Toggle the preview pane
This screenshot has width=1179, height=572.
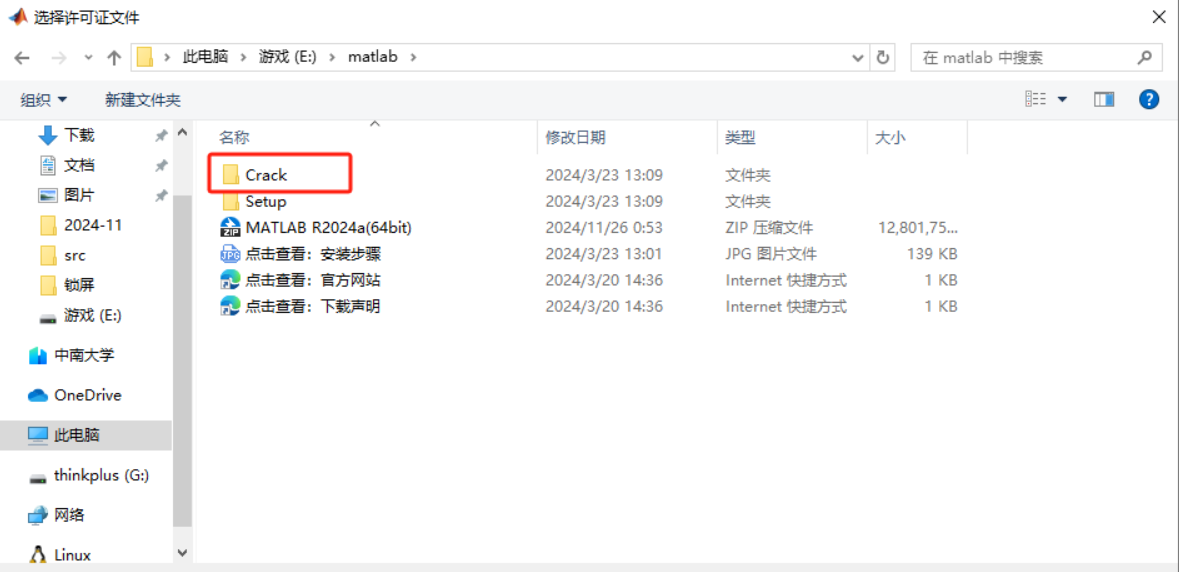tap(1104, 99)
